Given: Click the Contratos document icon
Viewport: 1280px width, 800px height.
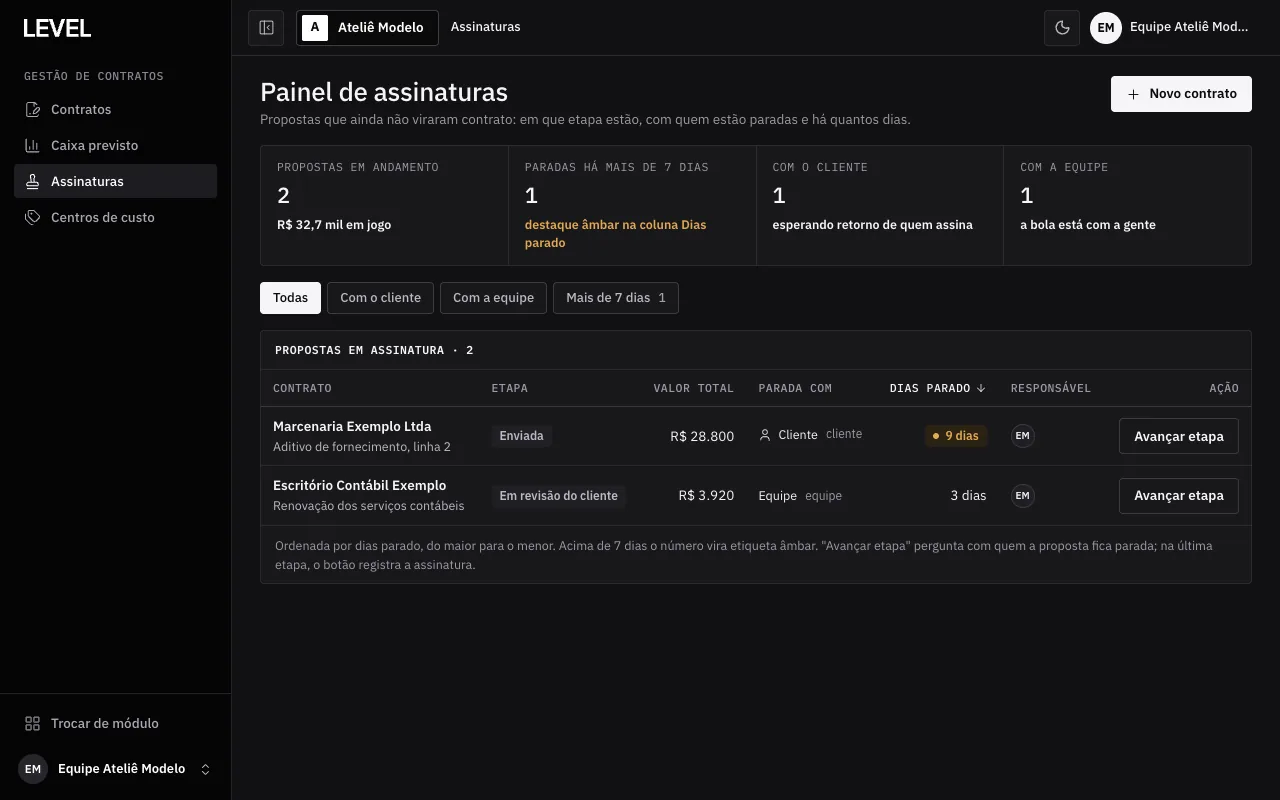Looking at the screenshot, I should [x=33, y=109].
